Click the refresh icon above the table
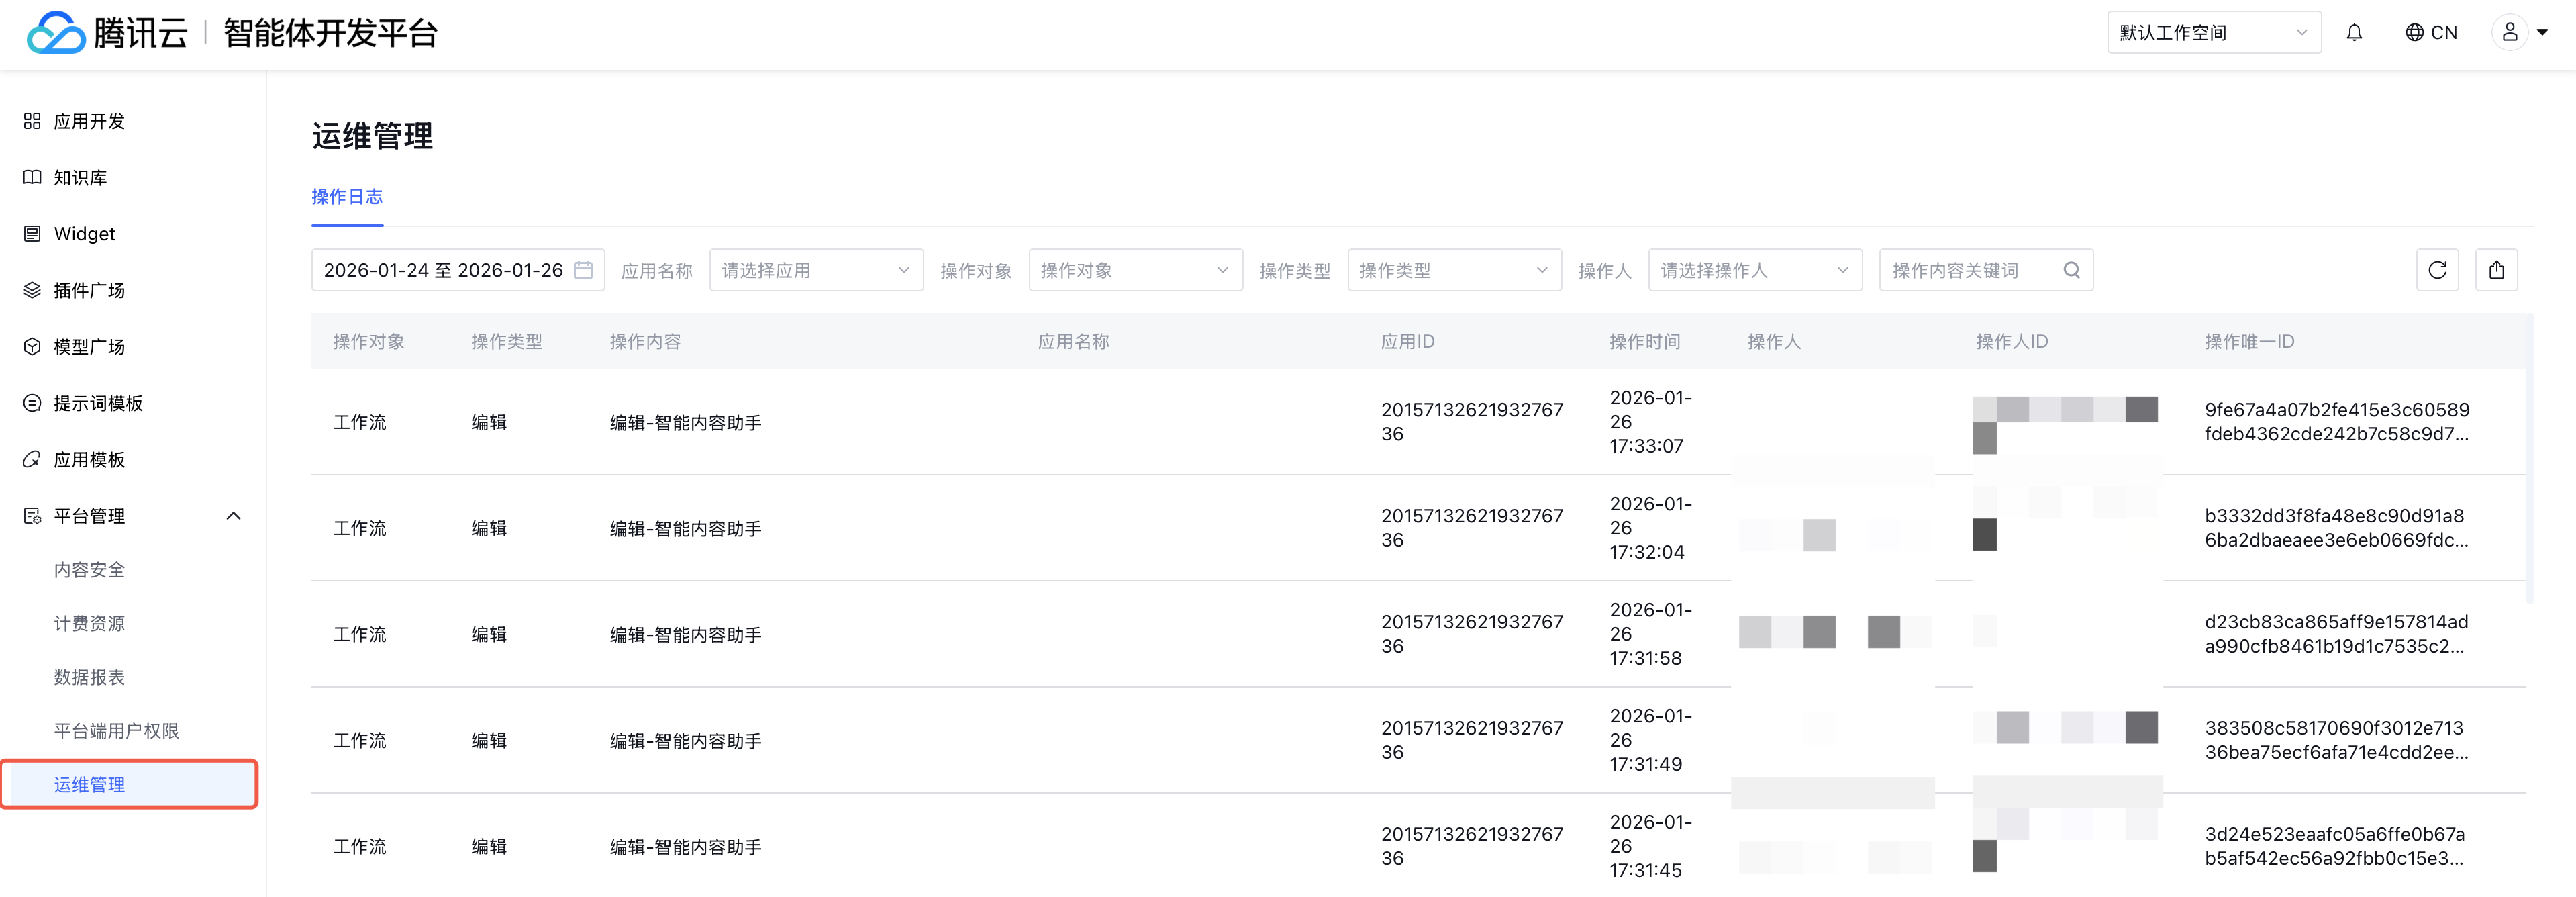The height and width of the screenshot is (897, 2576). (2437, 270)
